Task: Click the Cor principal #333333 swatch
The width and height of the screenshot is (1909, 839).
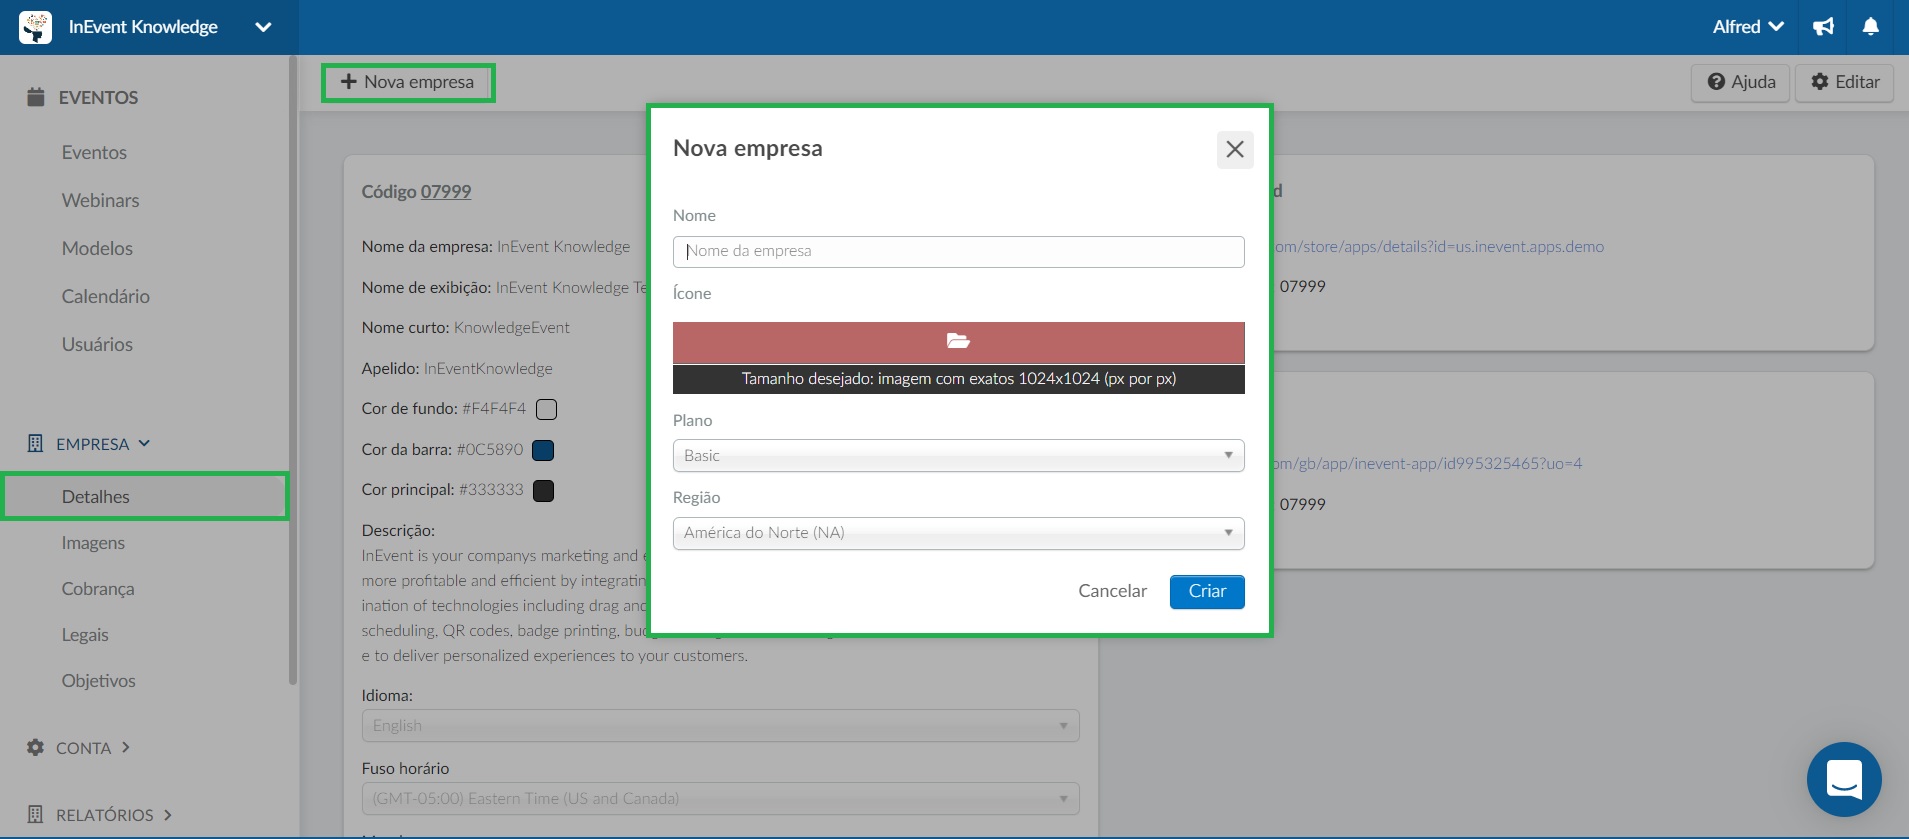Action: pyautogui.click(x=544, y=490)
